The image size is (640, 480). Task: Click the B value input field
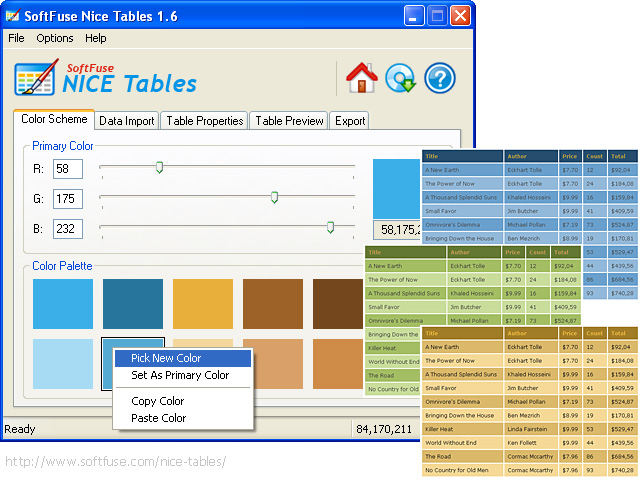pyautogui.click(x=68, y=229)
